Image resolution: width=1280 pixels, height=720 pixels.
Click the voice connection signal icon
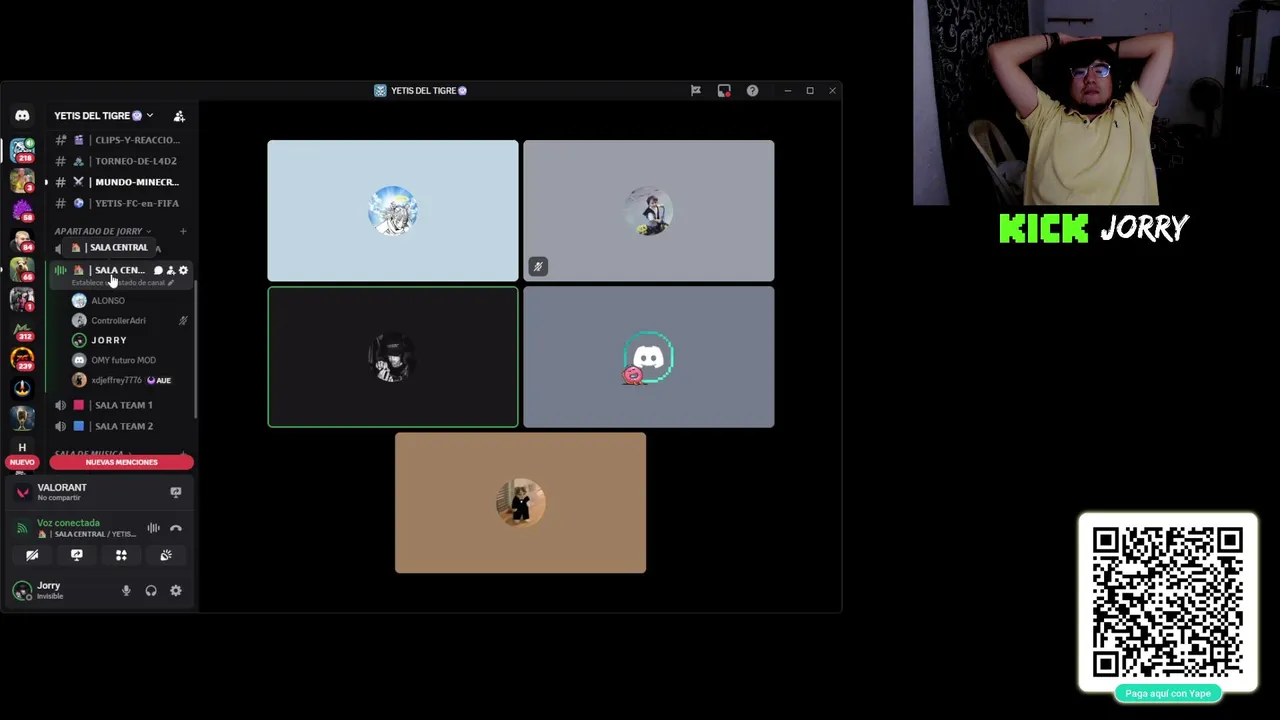coord(22,528)
